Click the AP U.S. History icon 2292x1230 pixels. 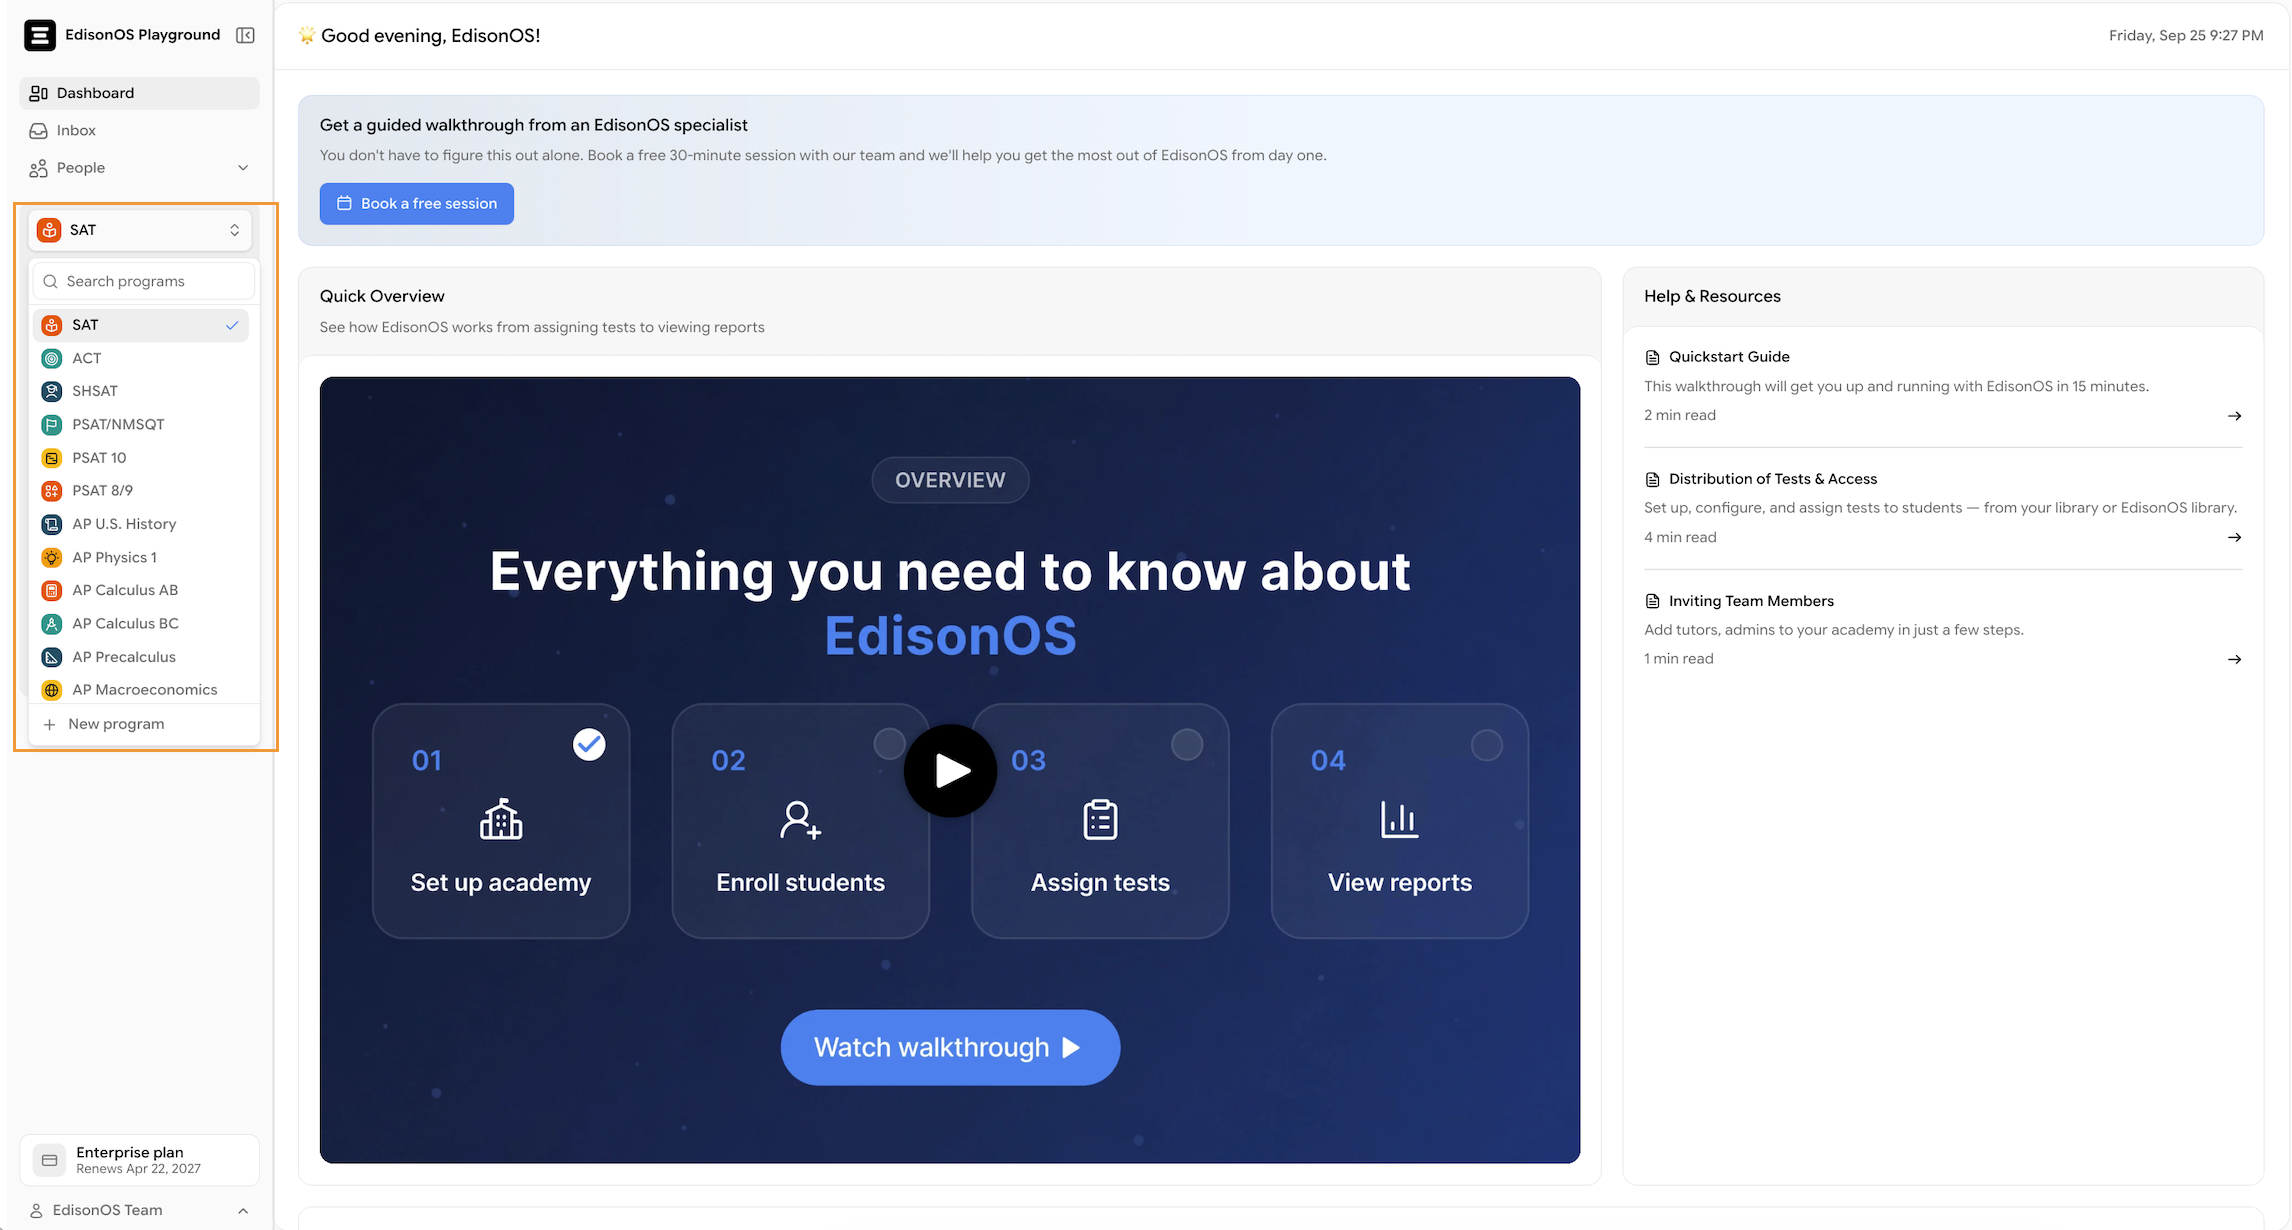[x=52, y=524]
